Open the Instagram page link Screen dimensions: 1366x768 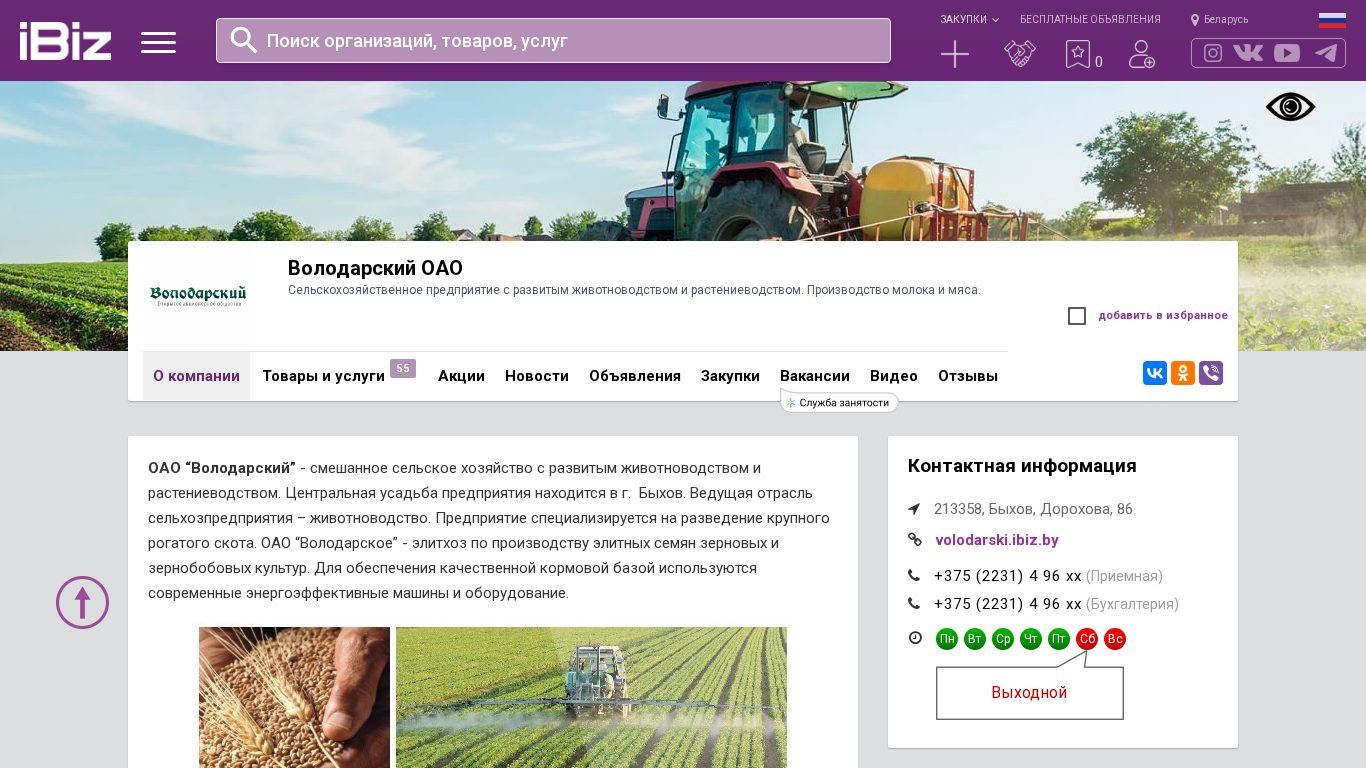(1213, 53)
